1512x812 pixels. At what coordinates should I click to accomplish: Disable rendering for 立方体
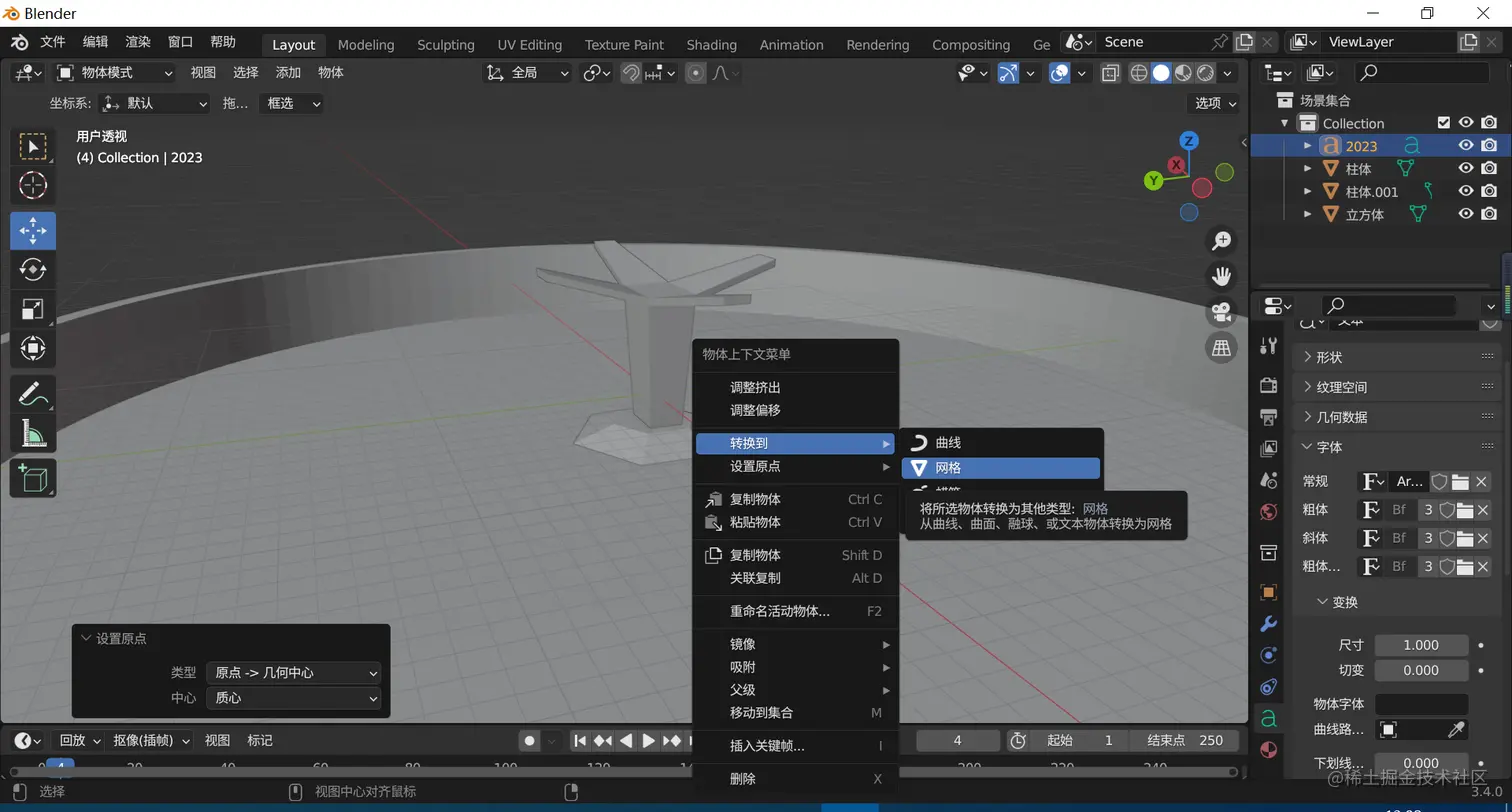1489,215
